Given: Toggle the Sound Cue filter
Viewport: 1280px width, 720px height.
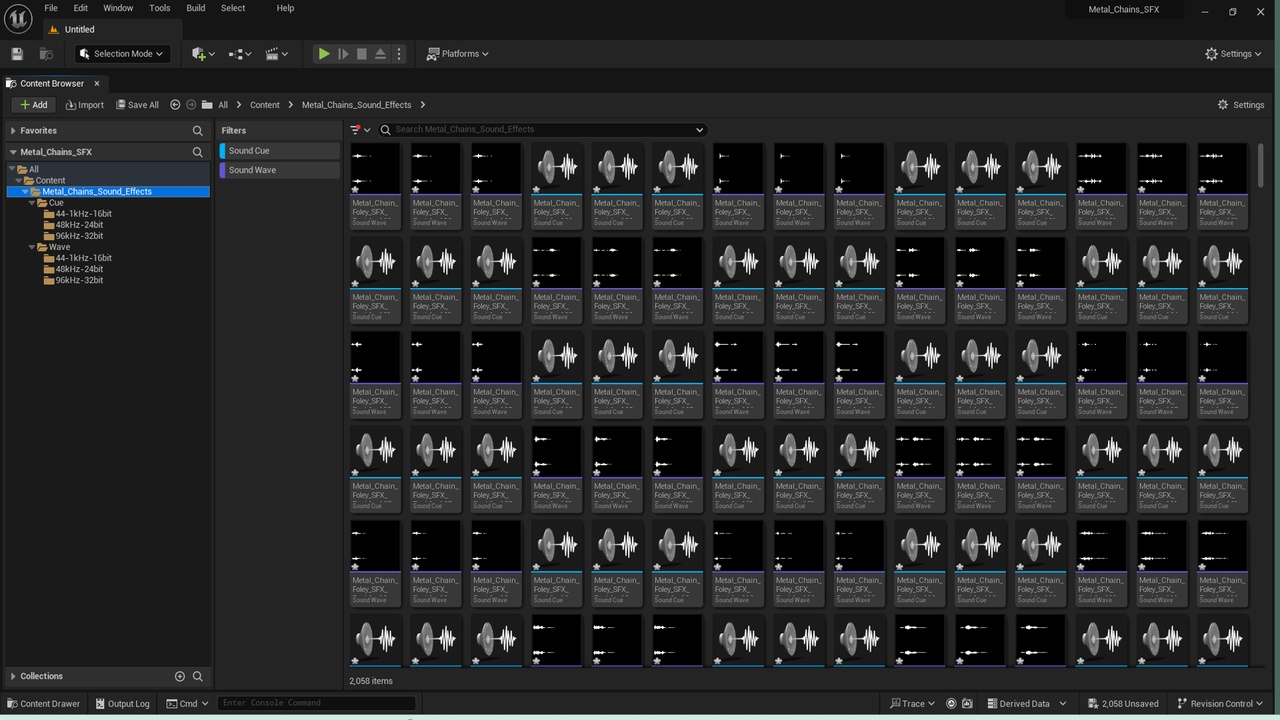Looking at the screenshot, I should [x=280, y=151].
